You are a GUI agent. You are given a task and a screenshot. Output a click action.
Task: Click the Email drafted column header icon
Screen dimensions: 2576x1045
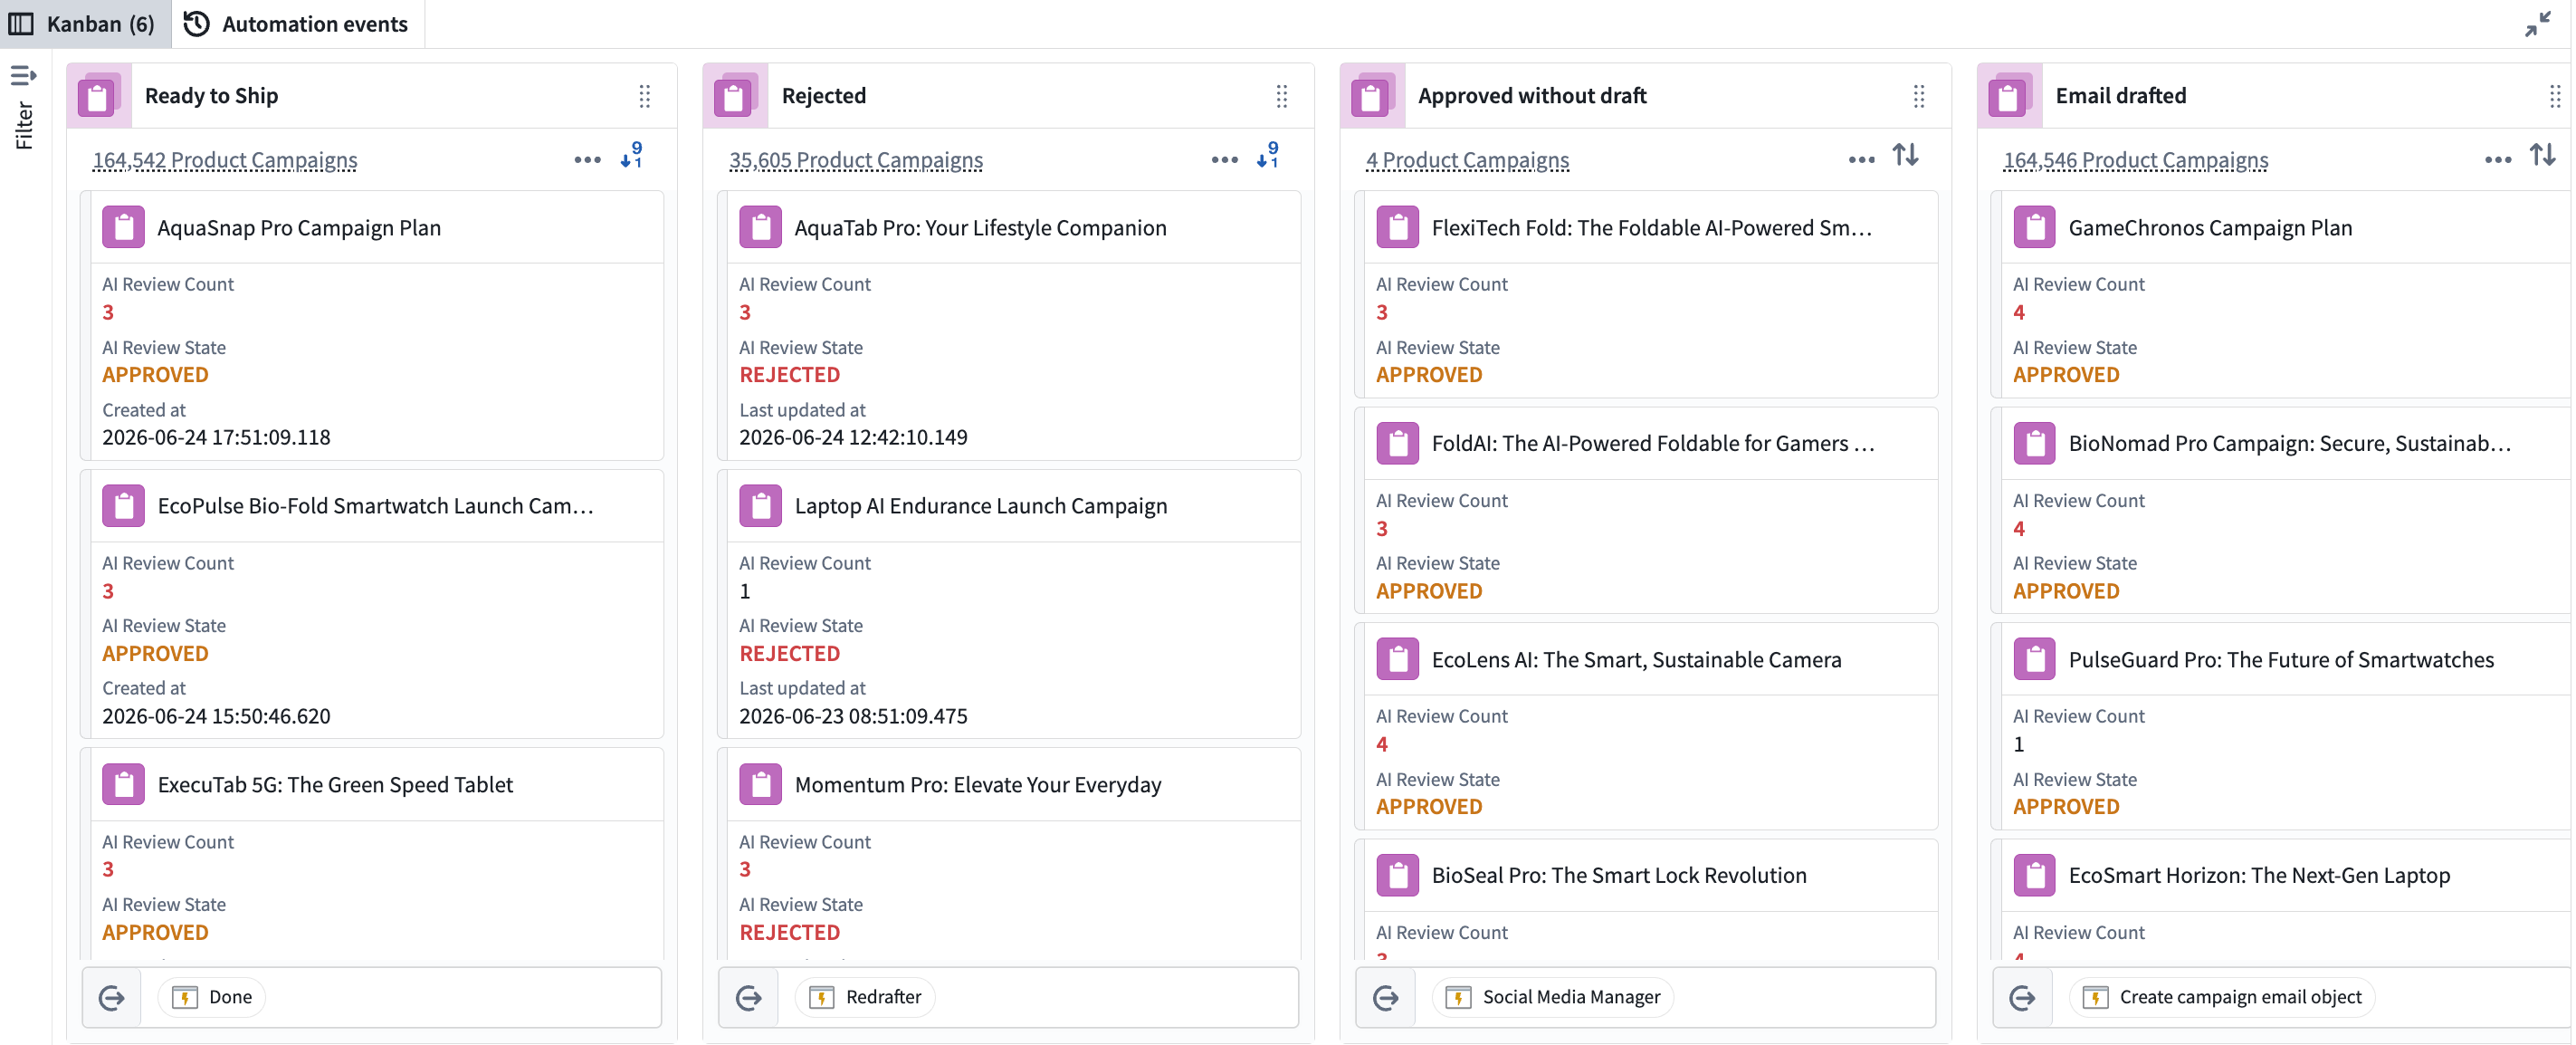[2009, 96]
